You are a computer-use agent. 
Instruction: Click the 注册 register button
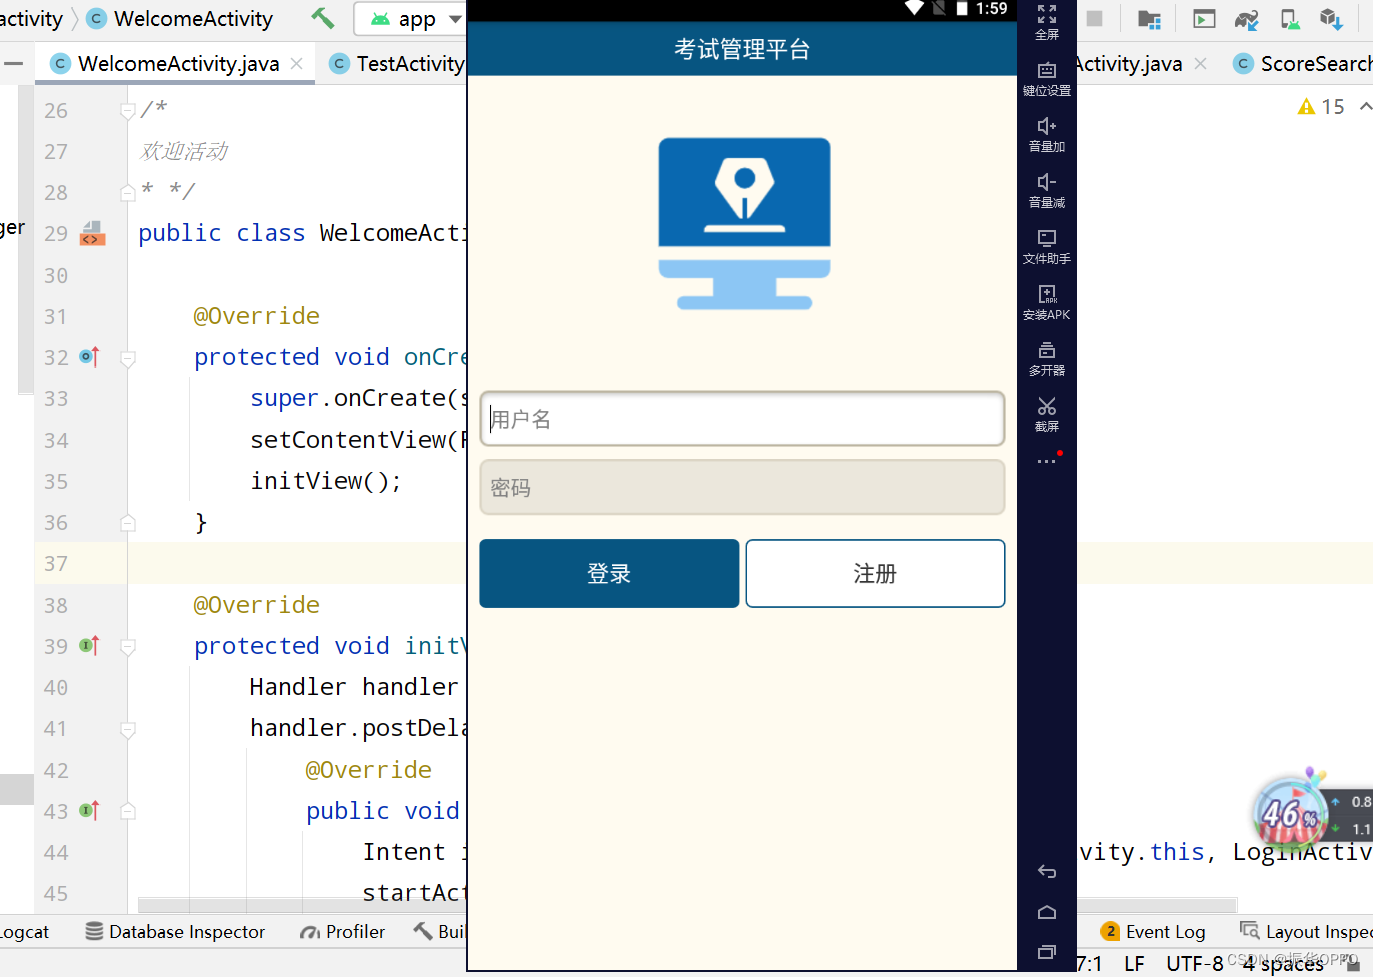click(875, 573)
